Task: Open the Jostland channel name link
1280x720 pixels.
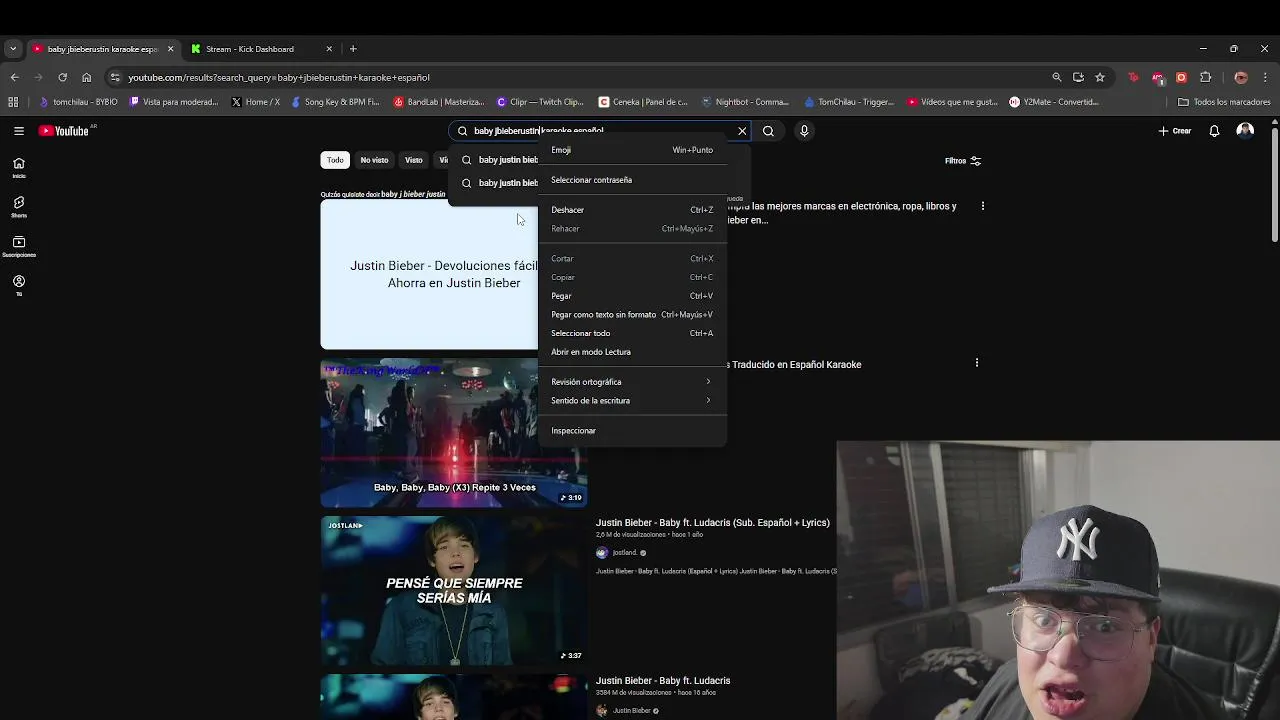Action: click(625, 553)
